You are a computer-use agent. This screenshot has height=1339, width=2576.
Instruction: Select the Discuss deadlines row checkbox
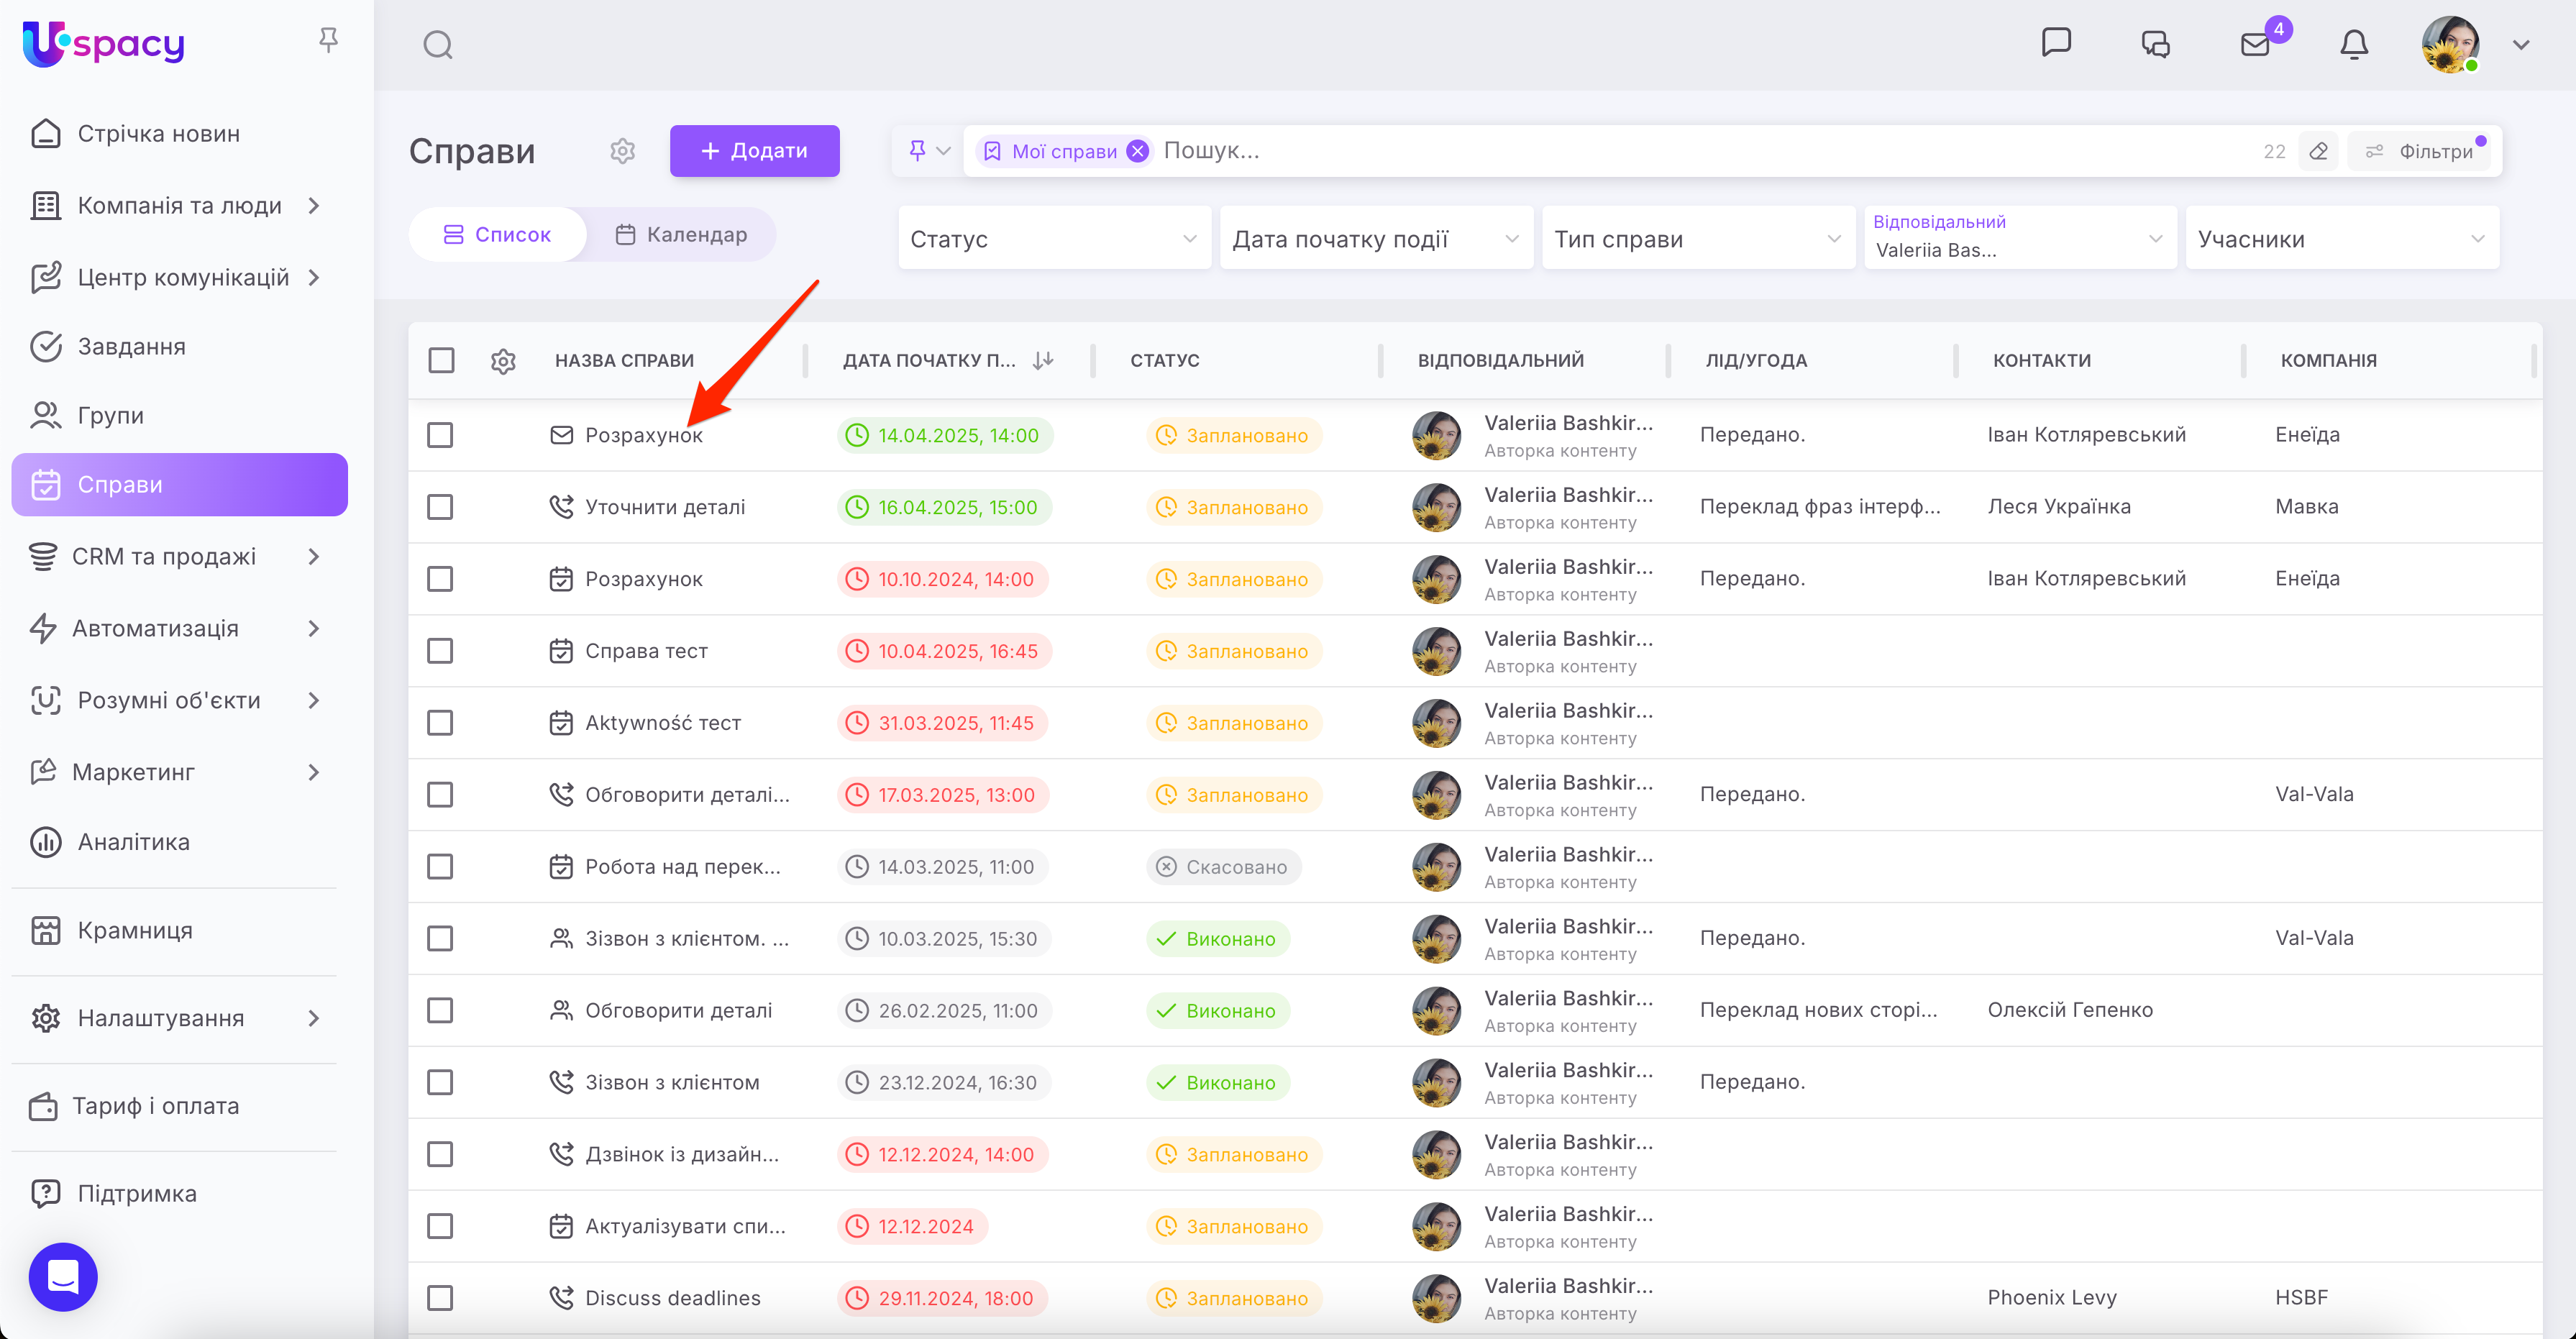click(x=440, y=1298)
